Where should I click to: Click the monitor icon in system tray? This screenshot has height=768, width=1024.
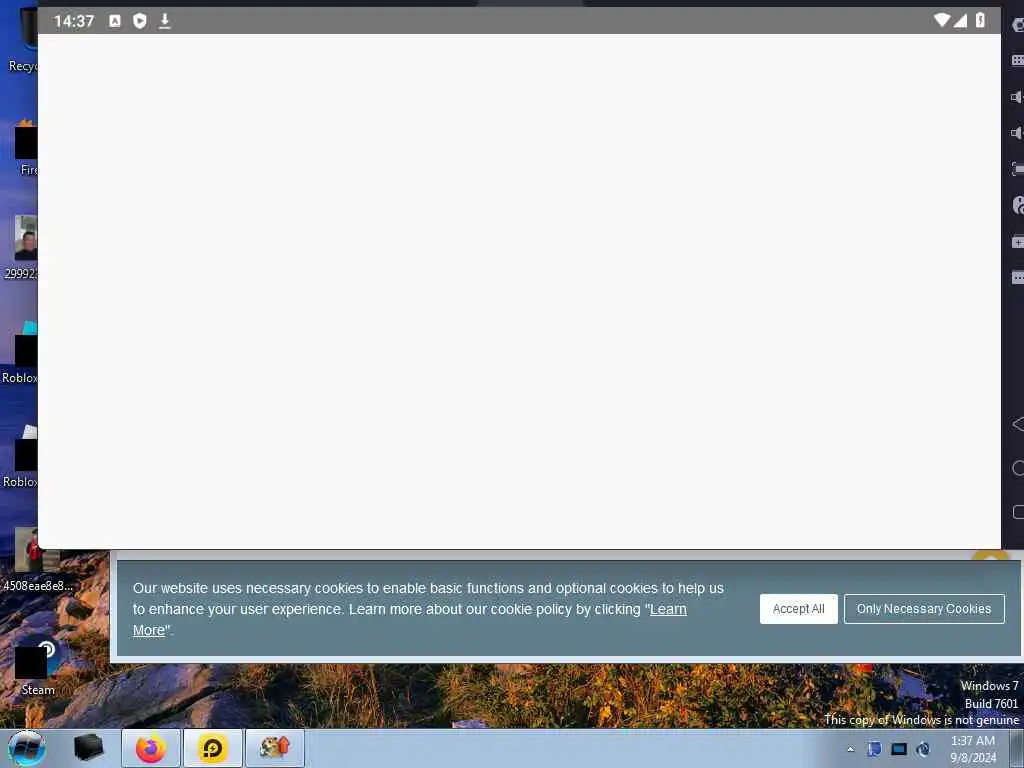[899, 749]
